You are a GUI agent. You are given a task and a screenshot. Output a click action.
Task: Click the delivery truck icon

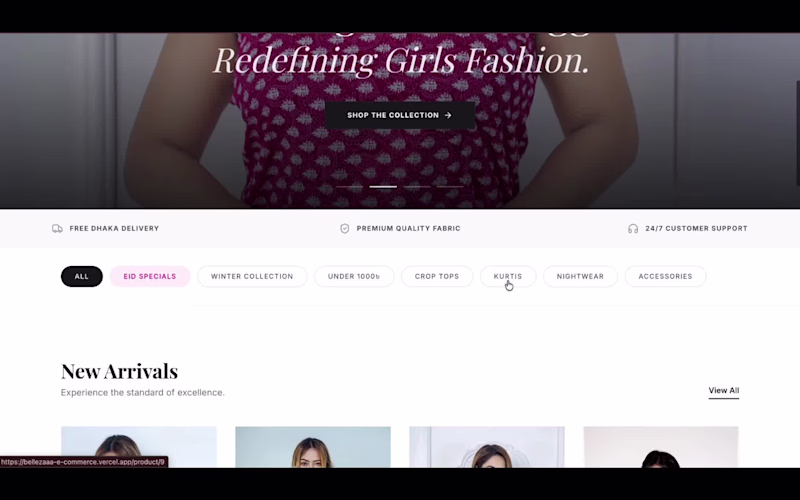point(57,229)
